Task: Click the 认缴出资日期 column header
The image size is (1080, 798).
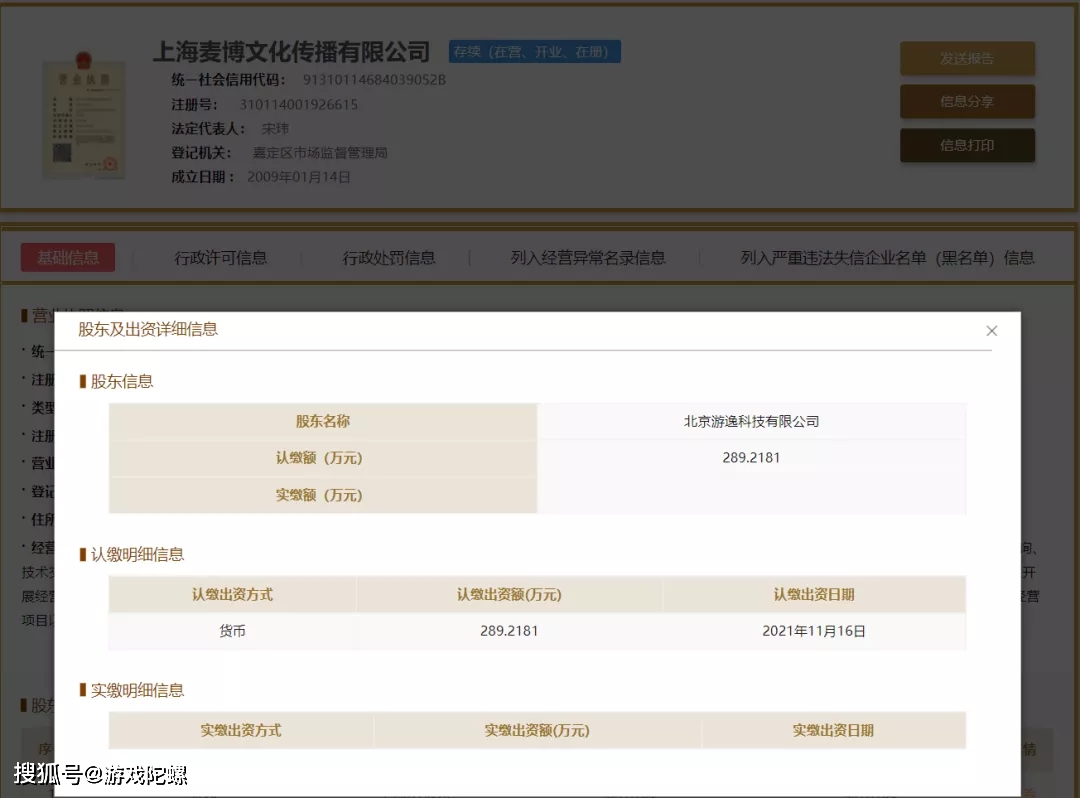Action: pyautogui.click(x=813, y=594)
